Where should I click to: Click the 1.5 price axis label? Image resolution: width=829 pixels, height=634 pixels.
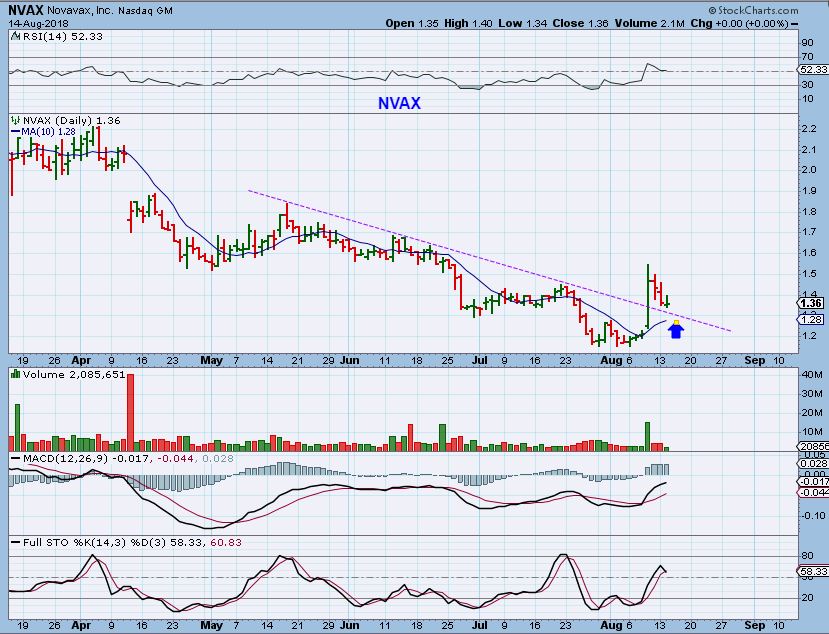pos(809,274)
